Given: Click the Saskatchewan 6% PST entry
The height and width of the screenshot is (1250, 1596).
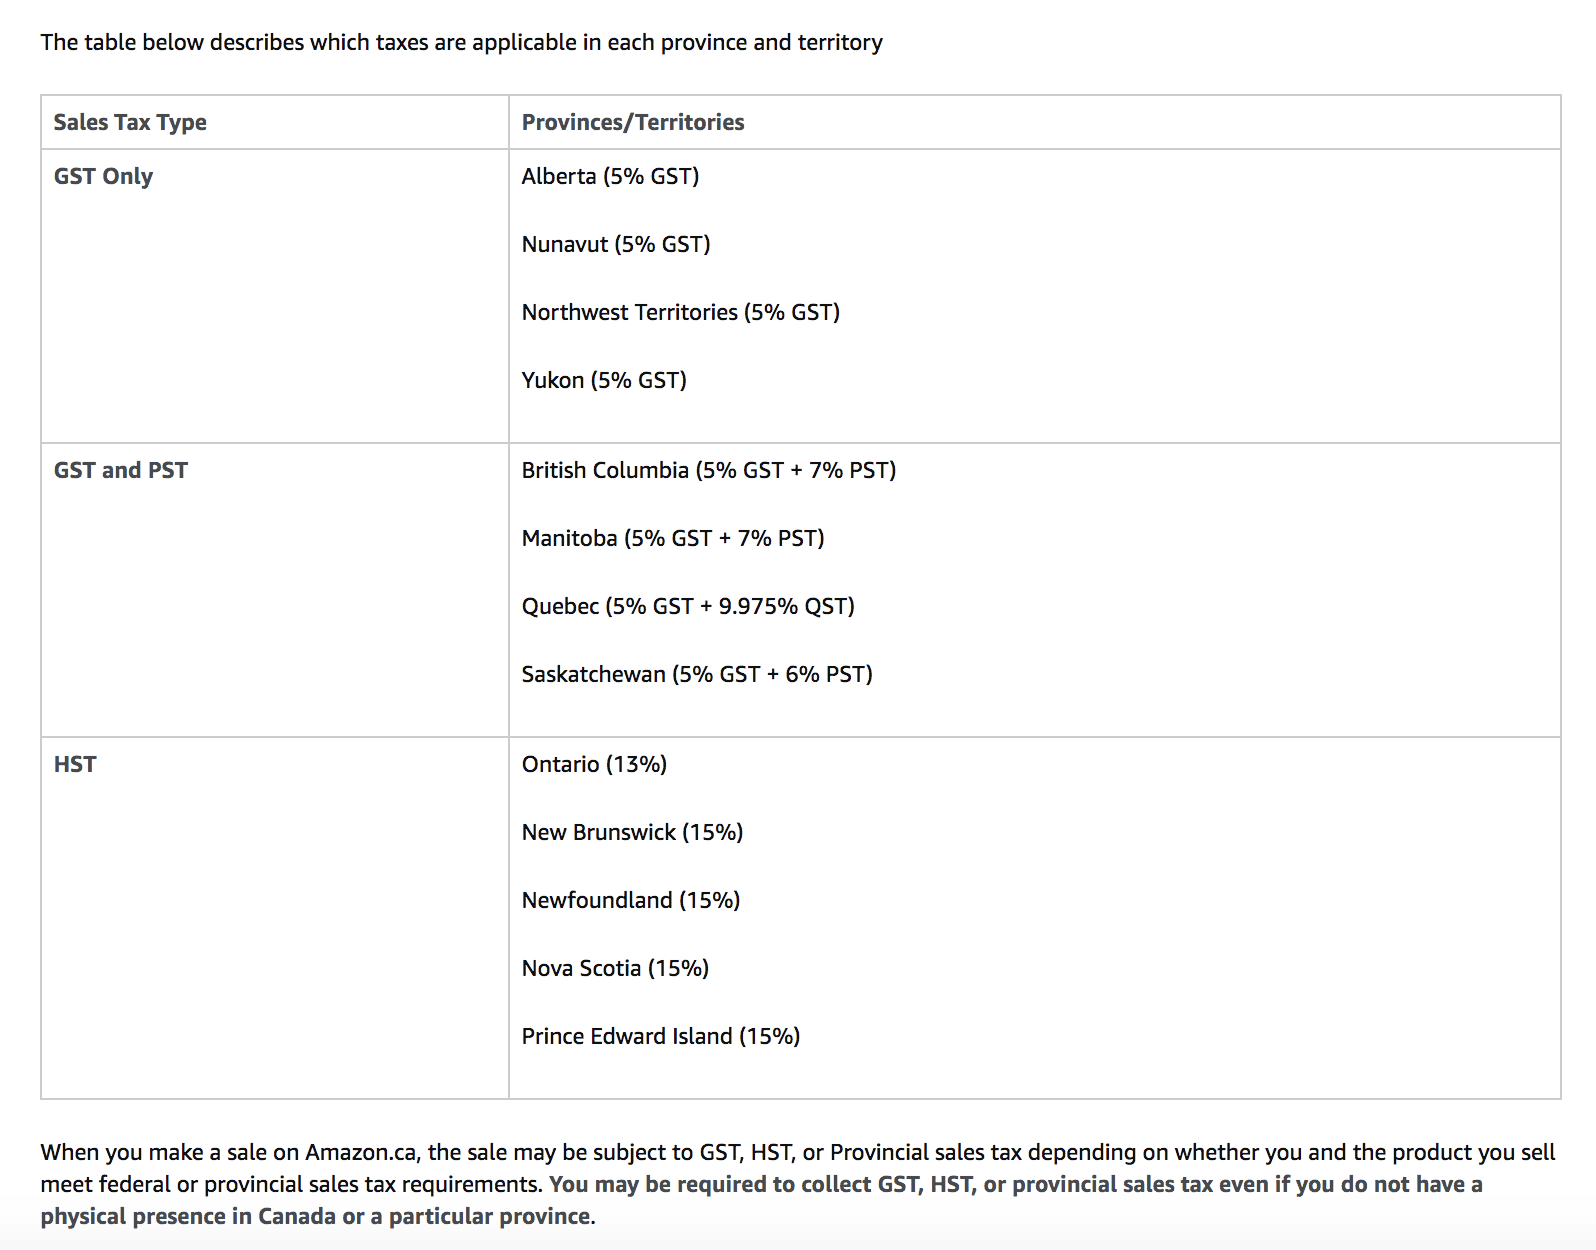Looking at the screenshot, I should click(697, 674).
